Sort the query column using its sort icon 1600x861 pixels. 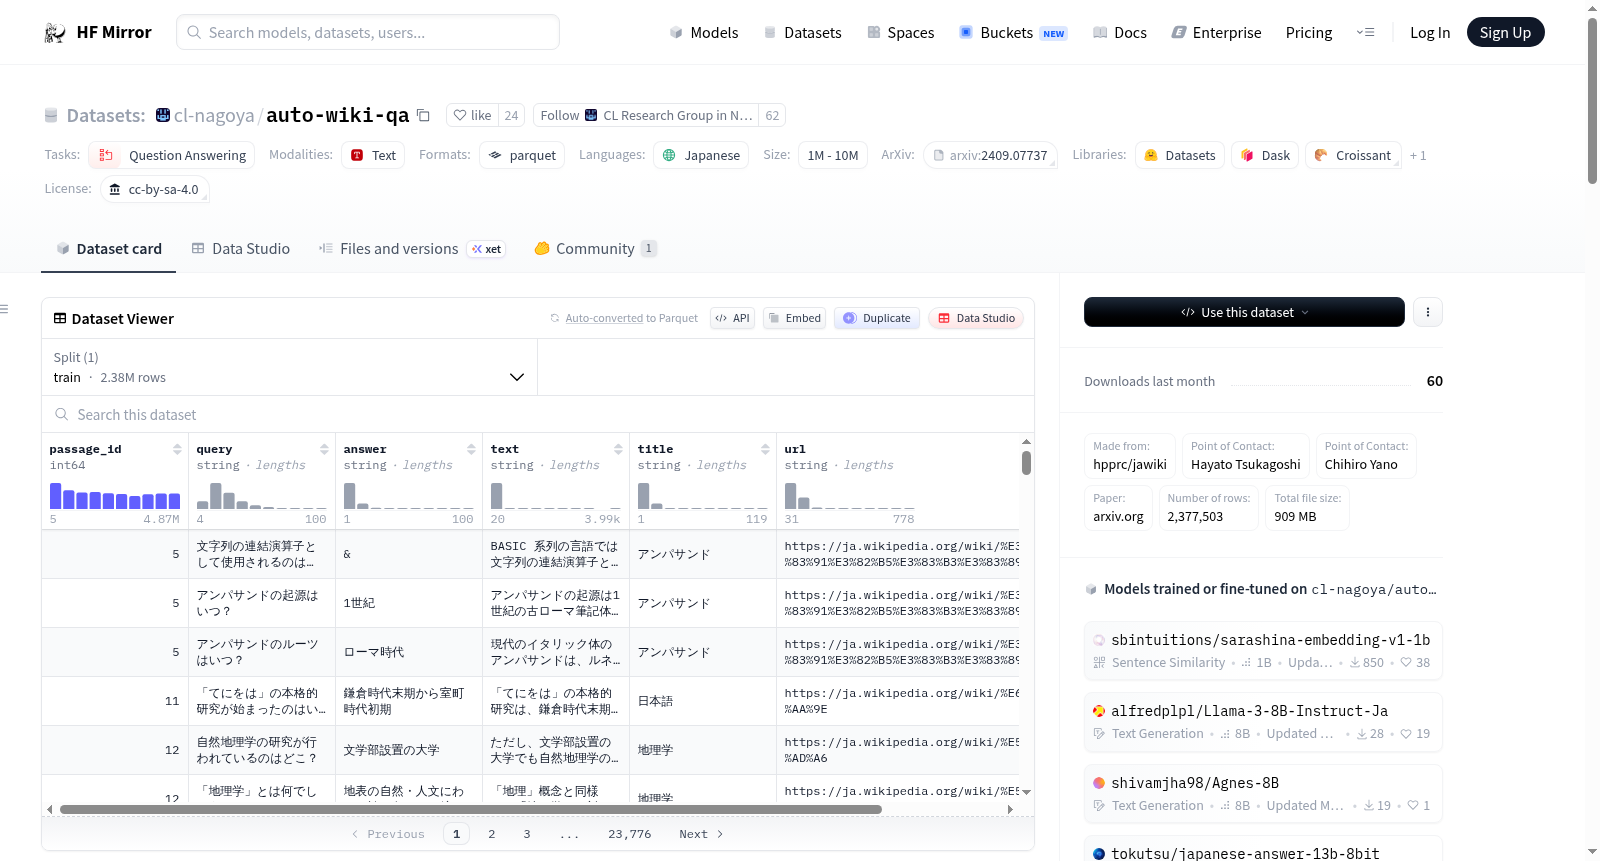click(324, 449)
